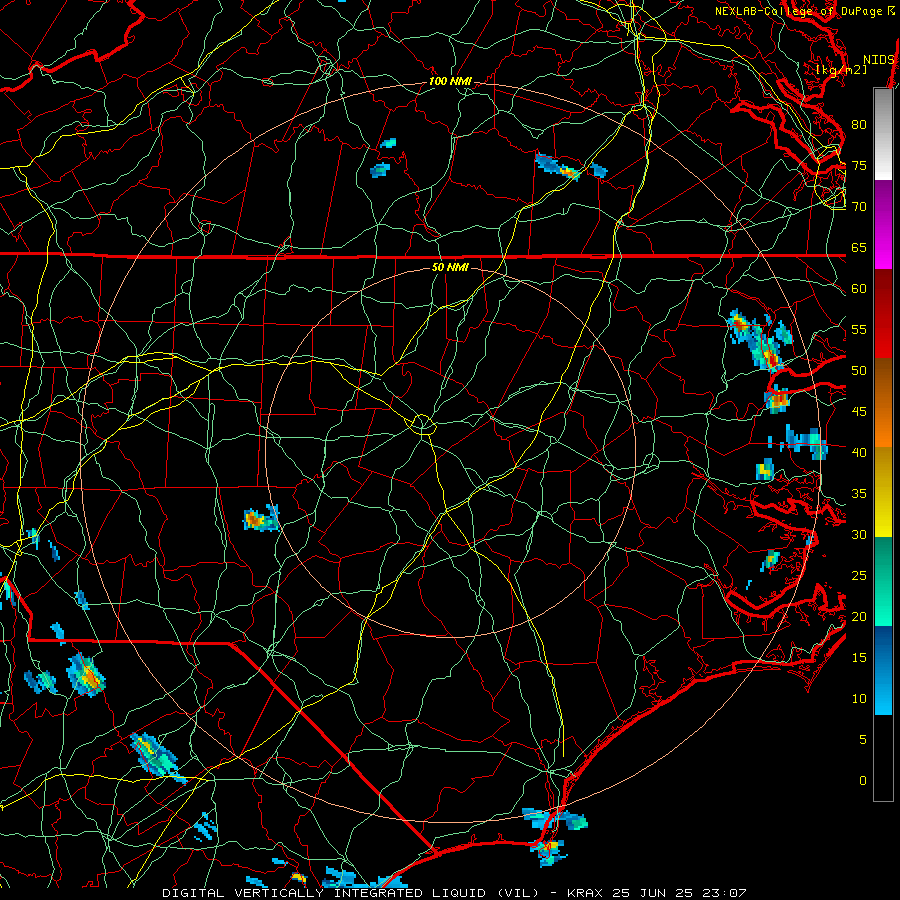Click the legend value 60

coord(859,289)
